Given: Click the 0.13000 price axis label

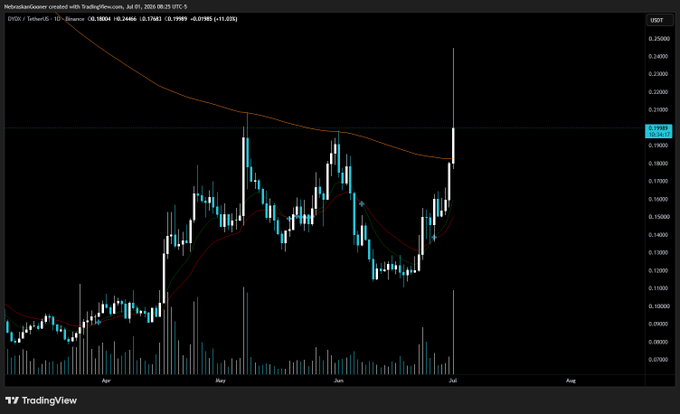Looking at the screenshot, I should pyautogui.click(x=658, y=252).
